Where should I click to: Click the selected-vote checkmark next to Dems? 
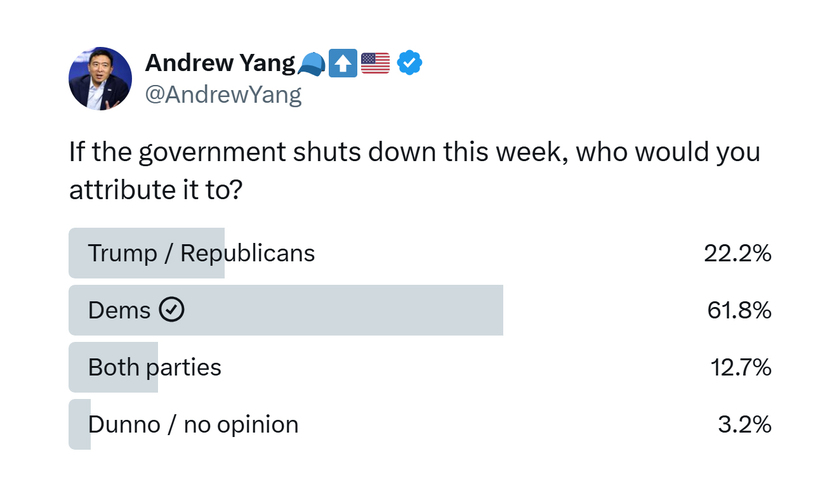[x=171, y=309]
